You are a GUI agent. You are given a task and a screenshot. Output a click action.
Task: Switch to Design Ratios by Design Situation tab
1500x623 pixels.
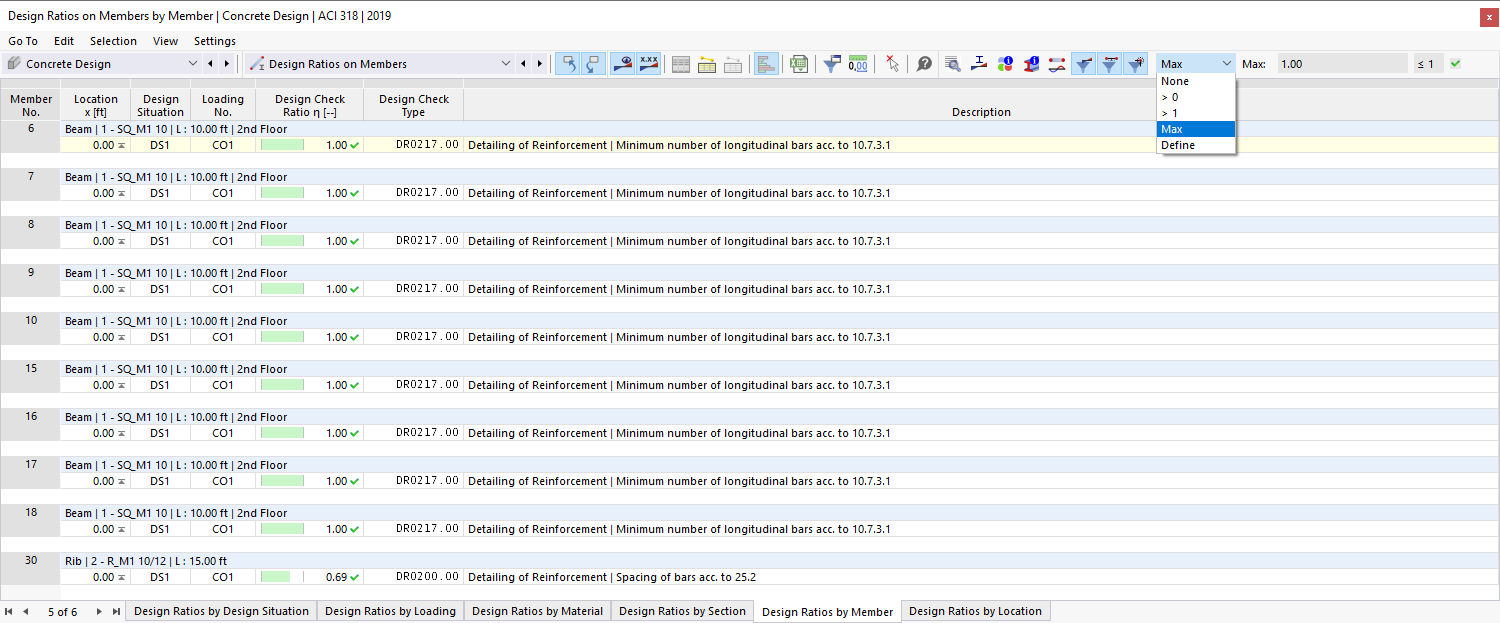pos(221,611)
